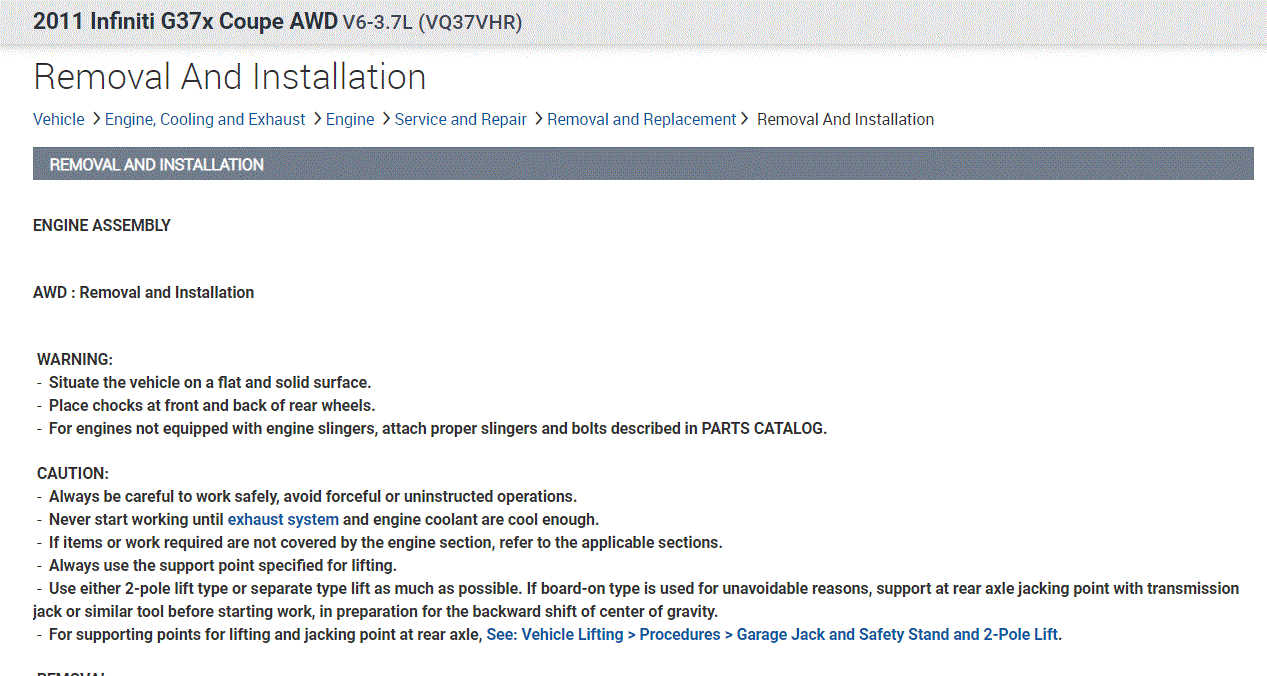
Task: Click the REMOVAL AND INSTALLATION section header bar
Action: pyautogui.click(x=643, y=164)
